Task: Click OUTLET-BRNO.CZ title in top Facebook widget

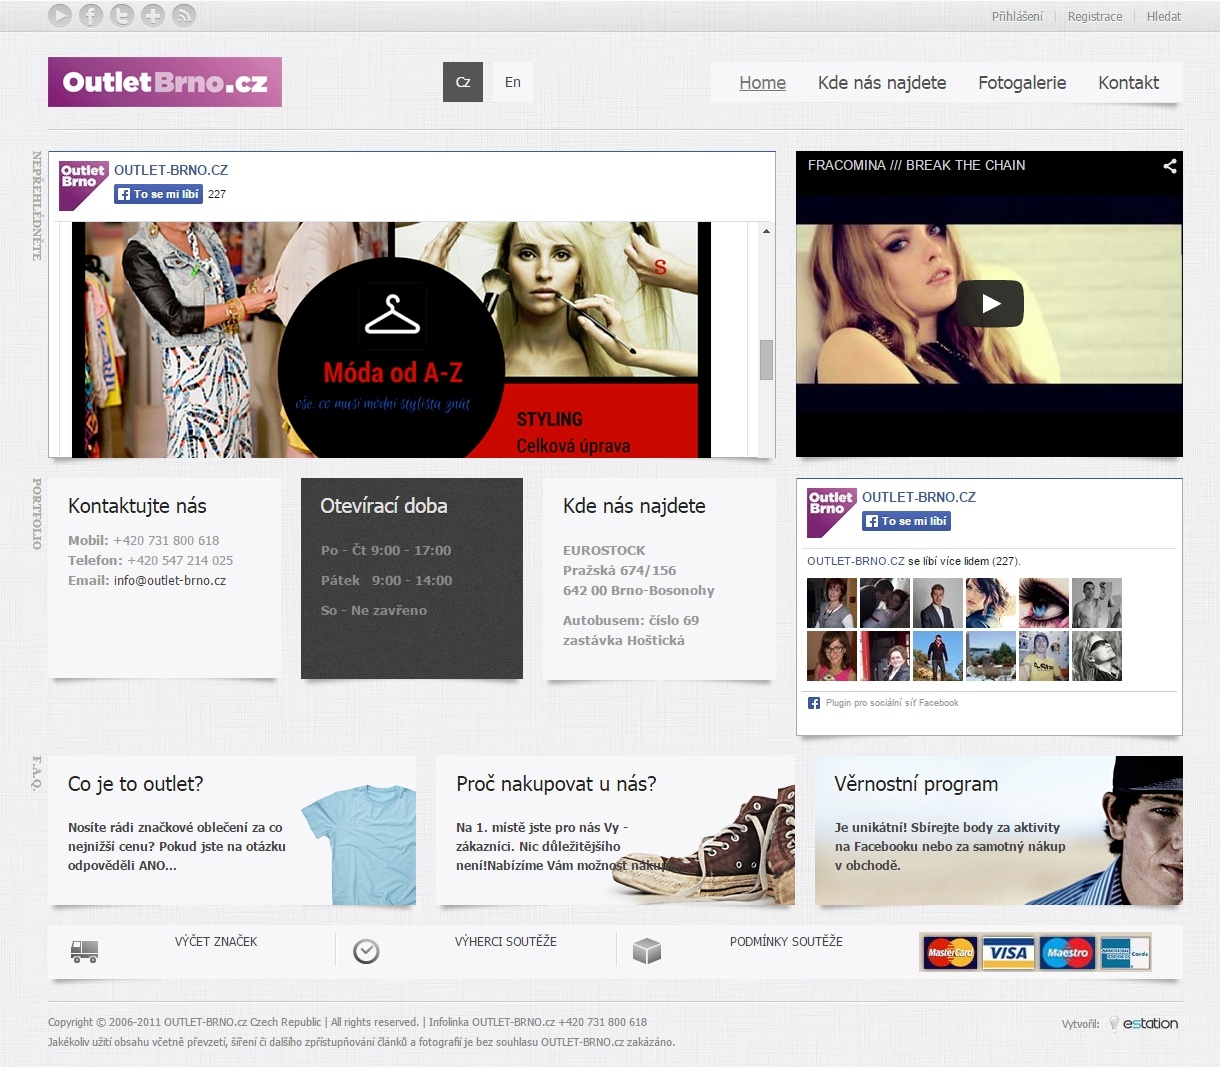Action: [171, 170]
